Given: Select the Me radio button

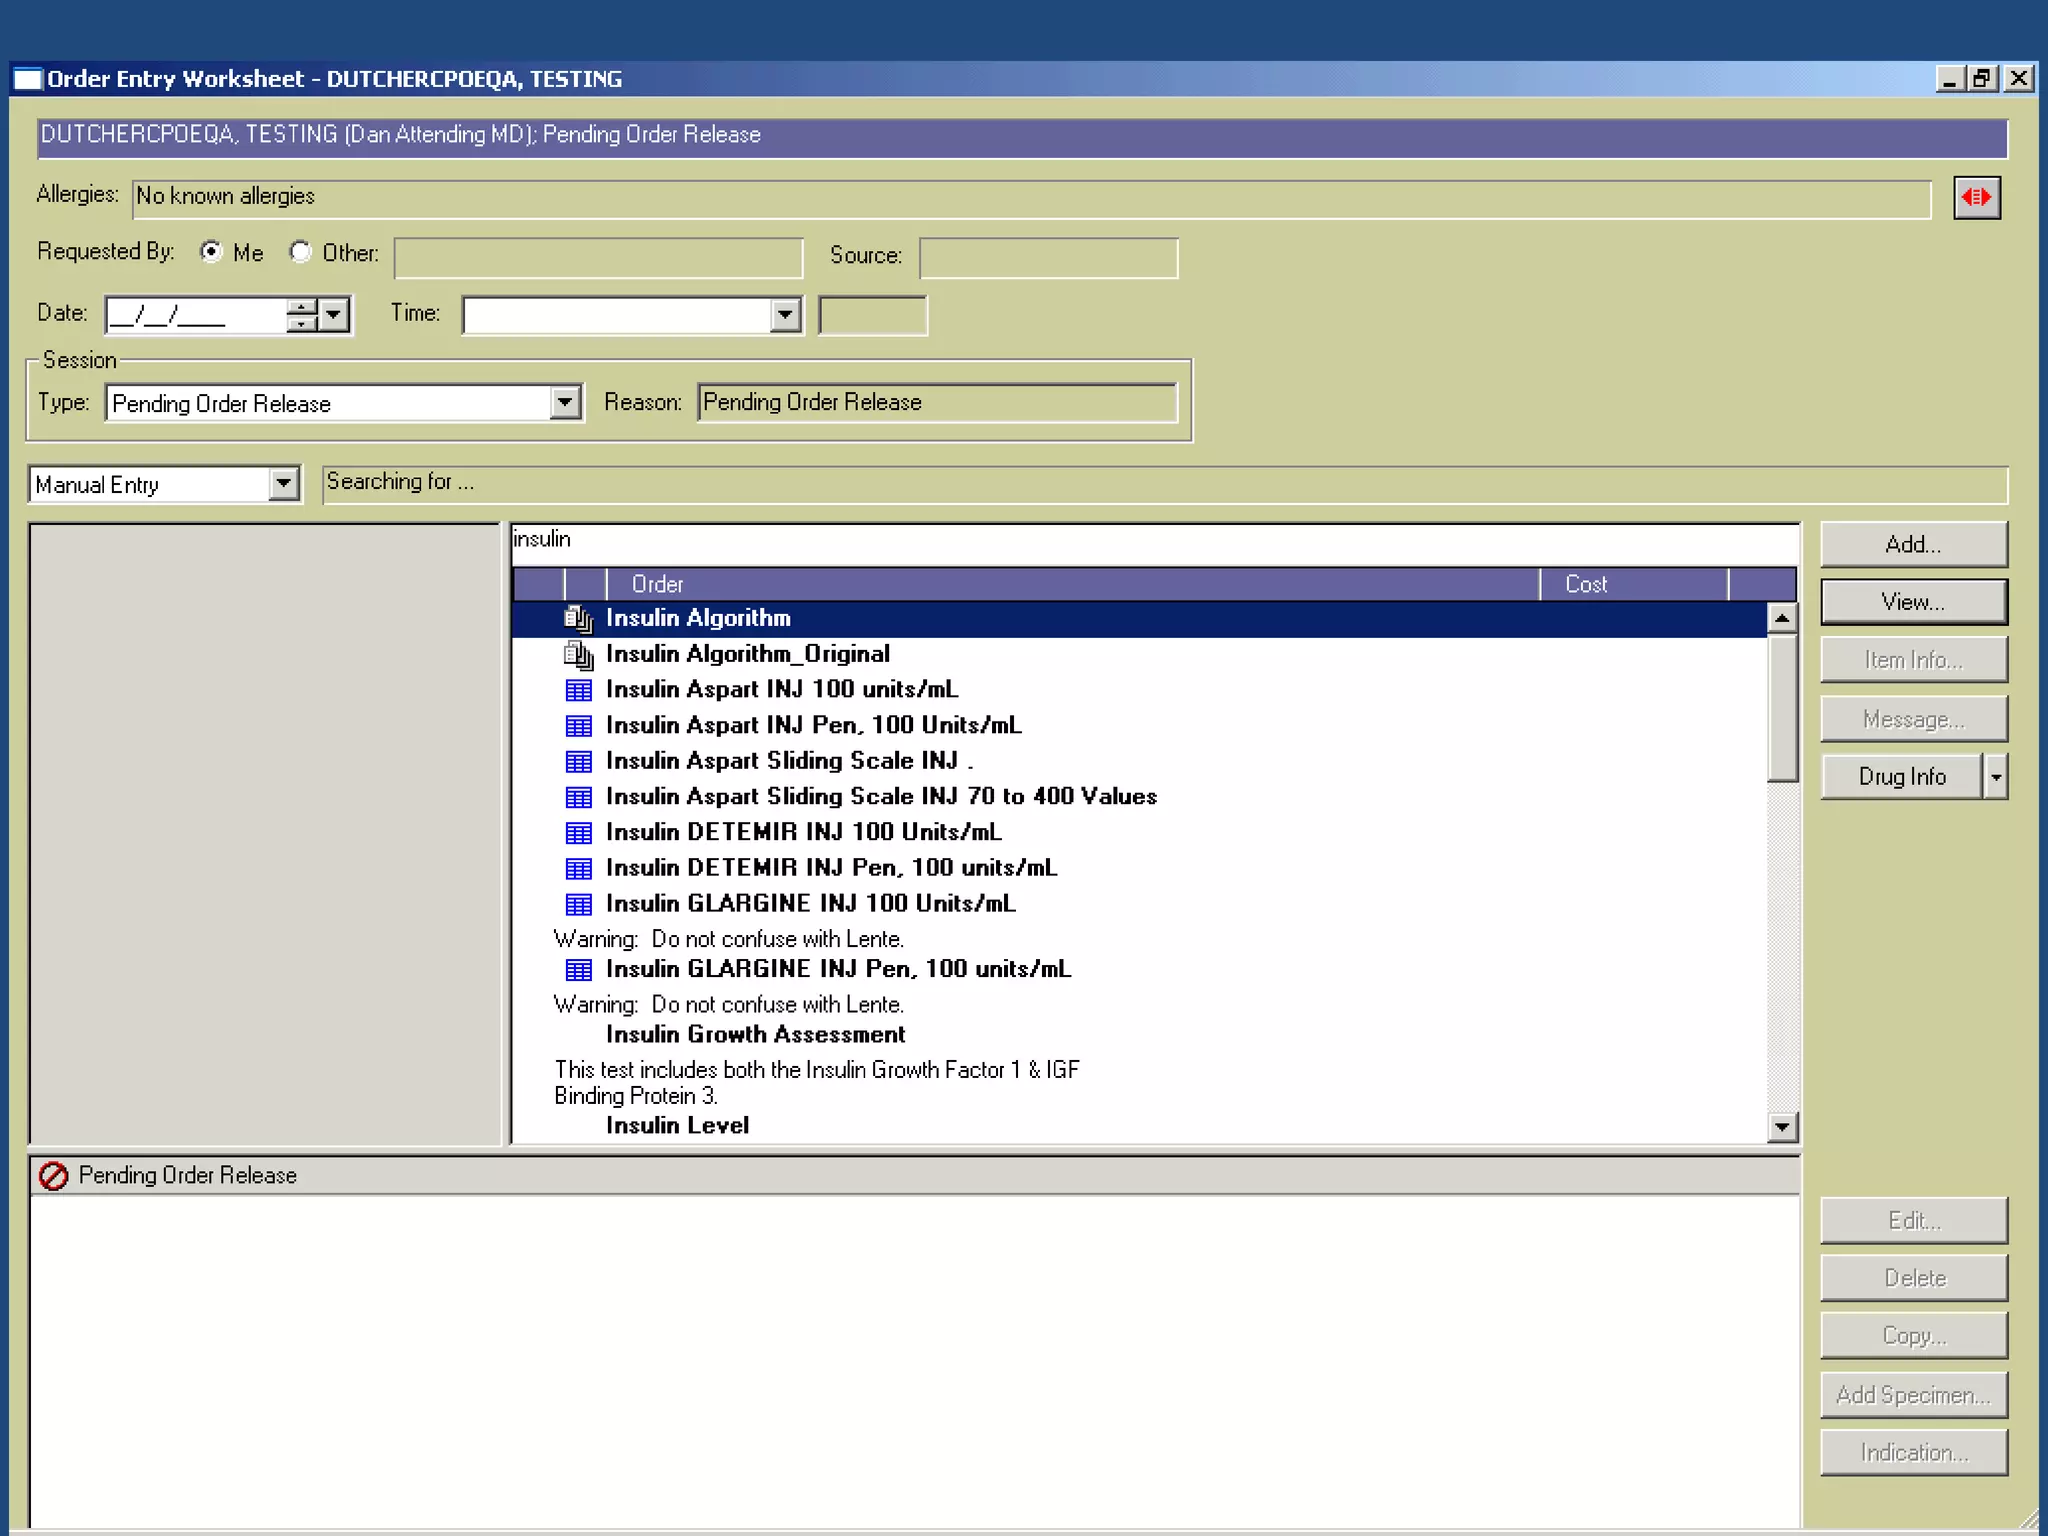Looking at the screenshot, I should coord(211,252).
